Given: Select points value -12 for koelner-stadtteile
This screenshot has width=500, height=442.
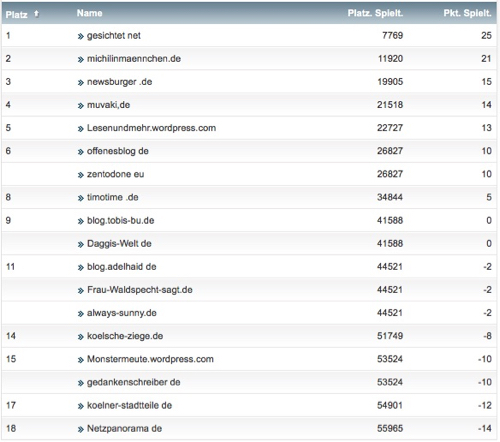Looking at the screenshot, I should [x=485, y=405].
